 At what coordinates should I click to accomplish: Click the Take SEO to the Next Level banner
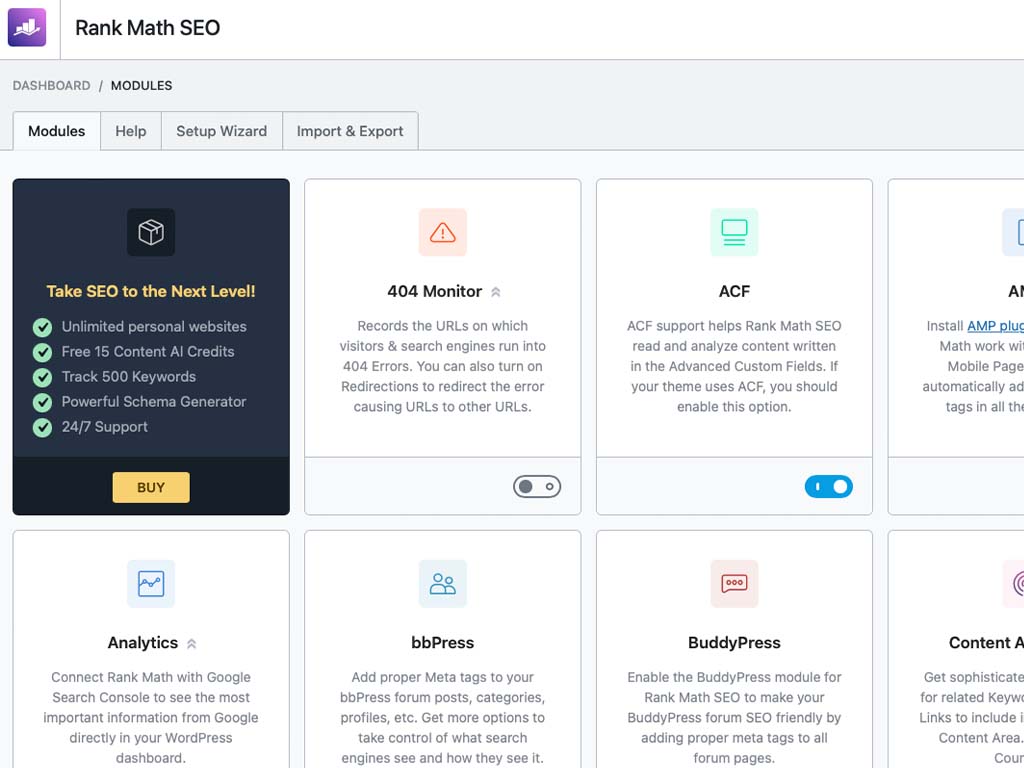click(151, 291)
